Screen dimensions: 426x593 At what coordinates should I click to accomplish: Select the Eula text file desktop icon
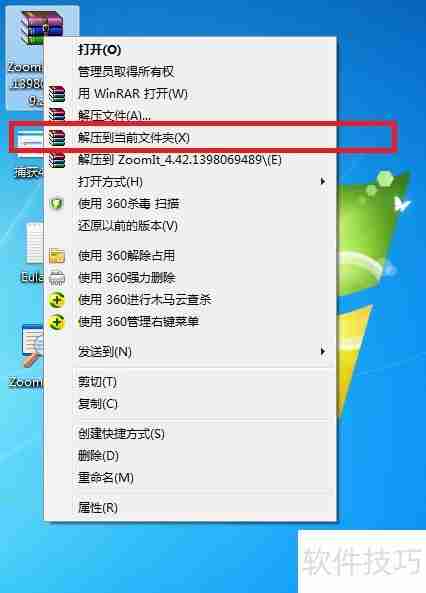click(x=34, y=243)
